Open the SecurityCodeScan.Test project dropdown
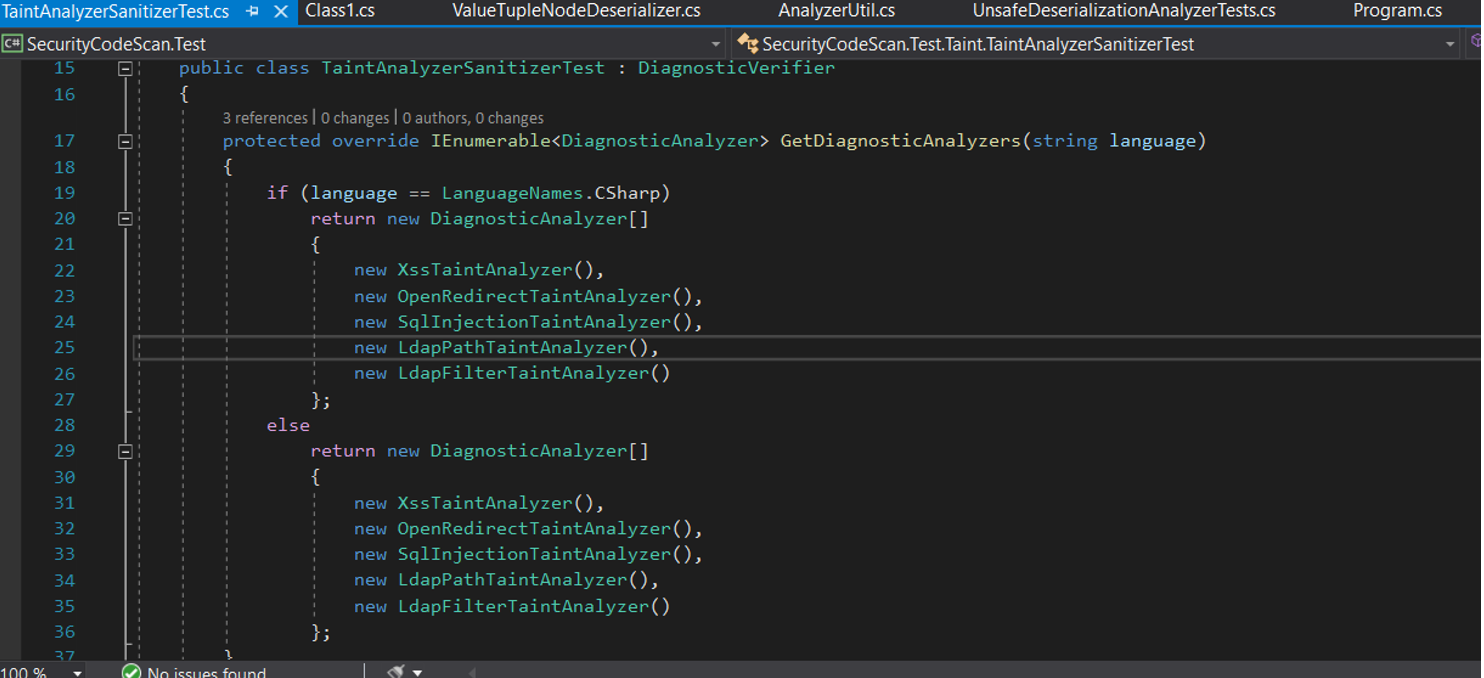This screenshot has width=1484, height=678. [715, 44]
